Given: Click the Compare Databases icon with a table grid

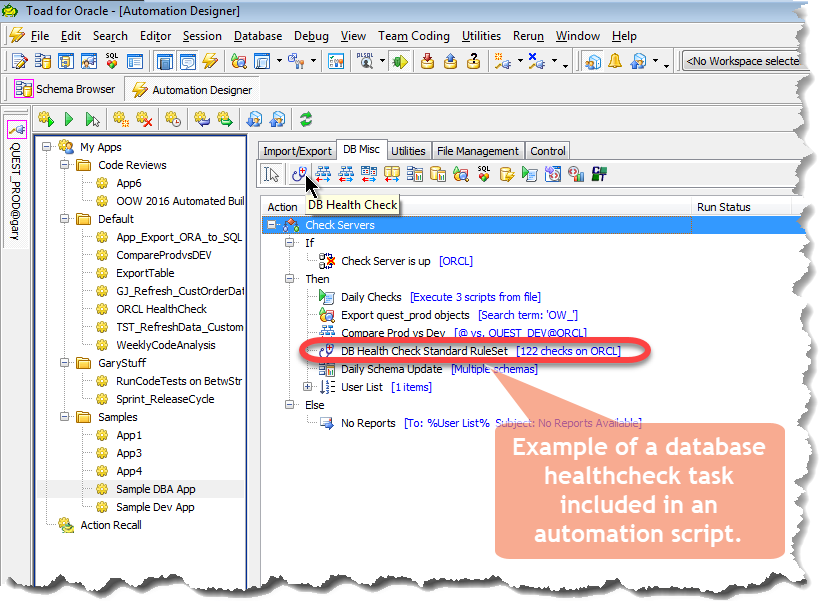Looking at the screenshot, I should (369, 174).
